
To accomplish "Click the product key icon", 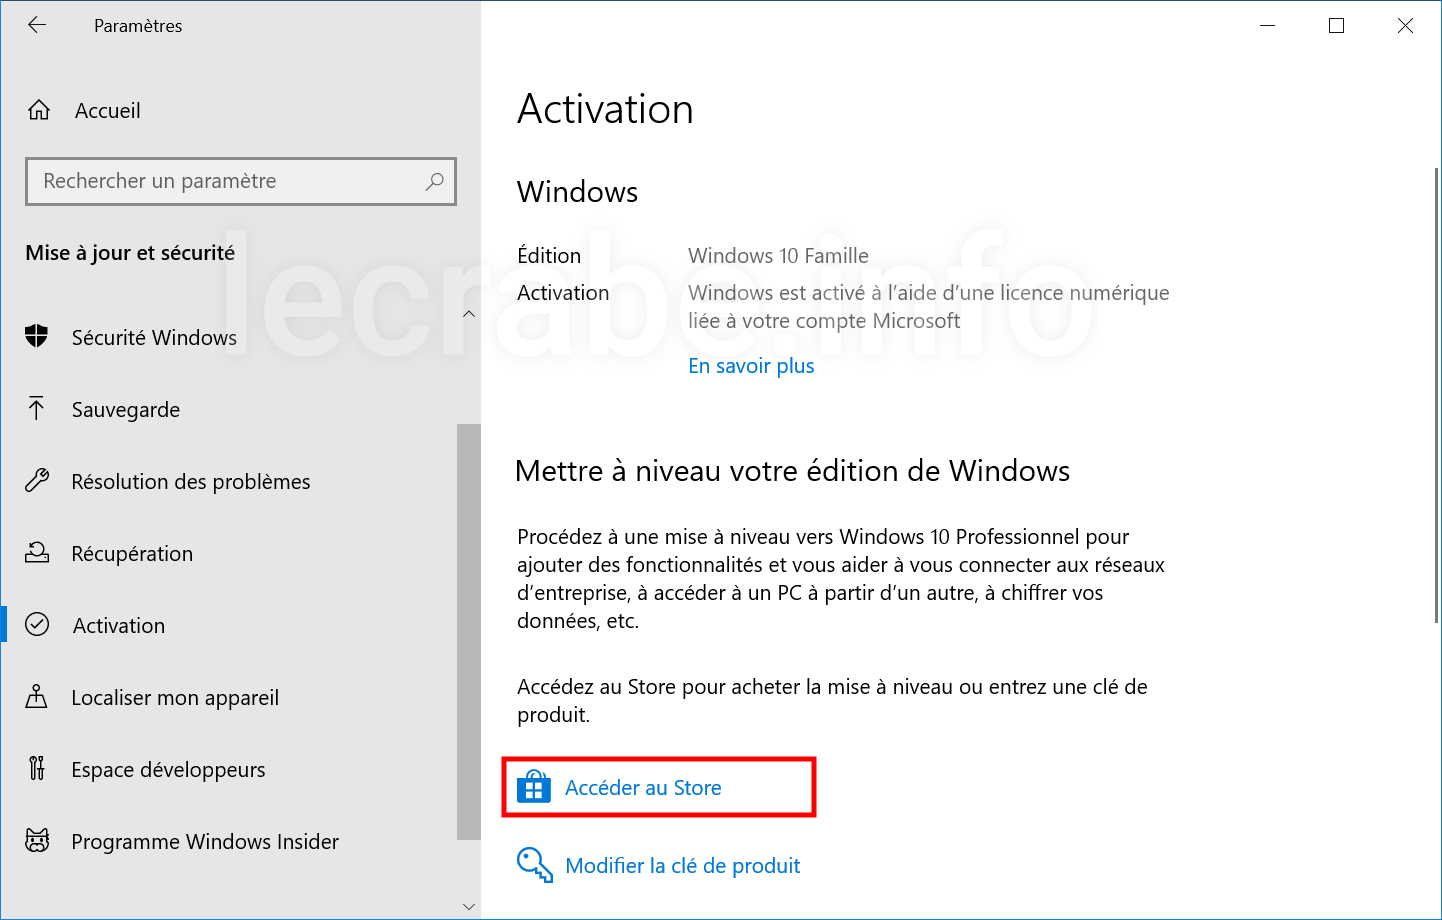I will tap(535, 865).
